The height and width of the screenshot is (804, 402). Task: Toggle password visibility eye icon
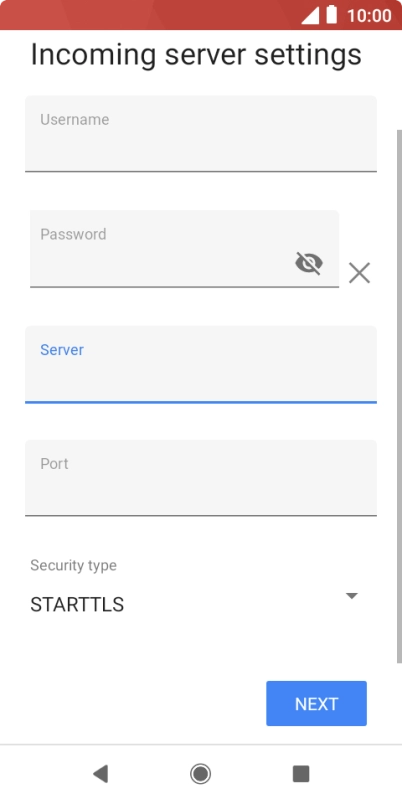coord(309,263)
